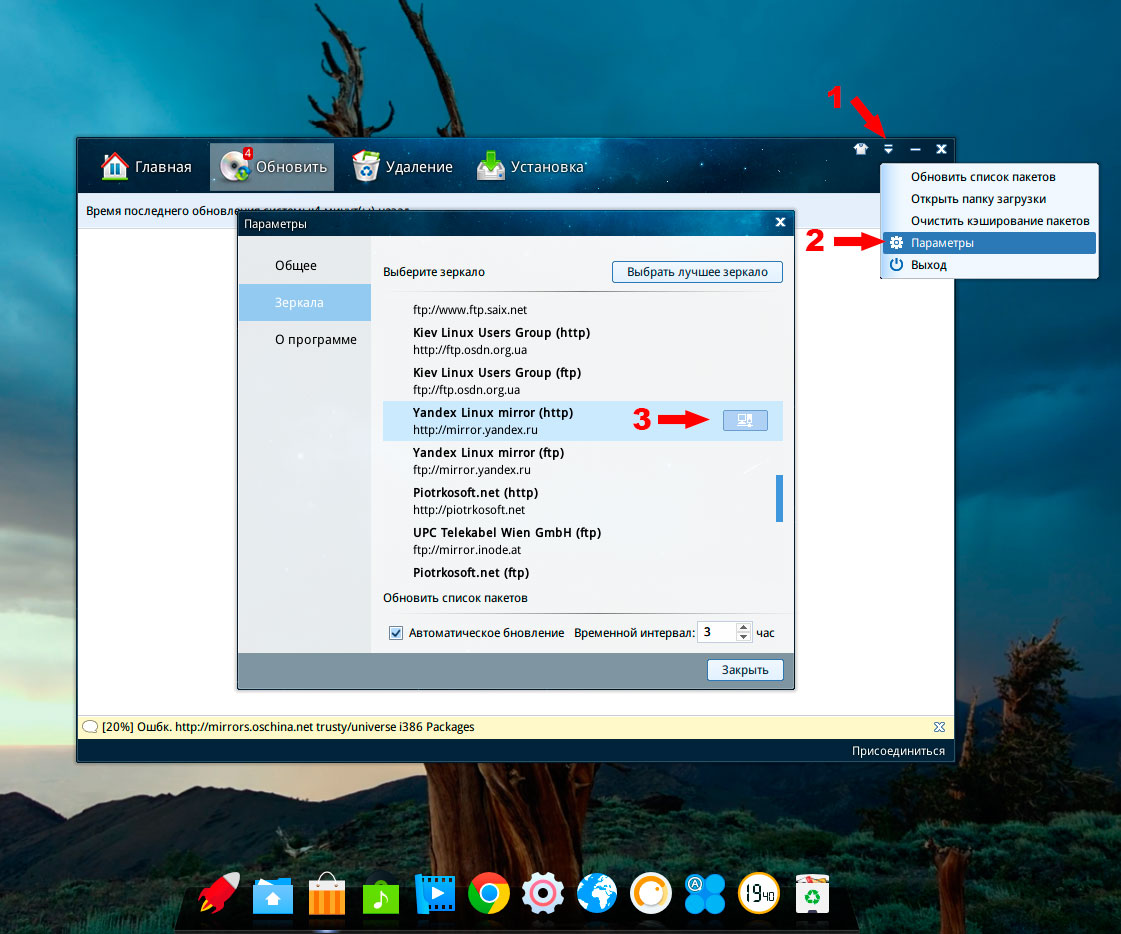
Task: Increase the Временной интервал value
Action: pyautogui.click(x=743, y=628)
